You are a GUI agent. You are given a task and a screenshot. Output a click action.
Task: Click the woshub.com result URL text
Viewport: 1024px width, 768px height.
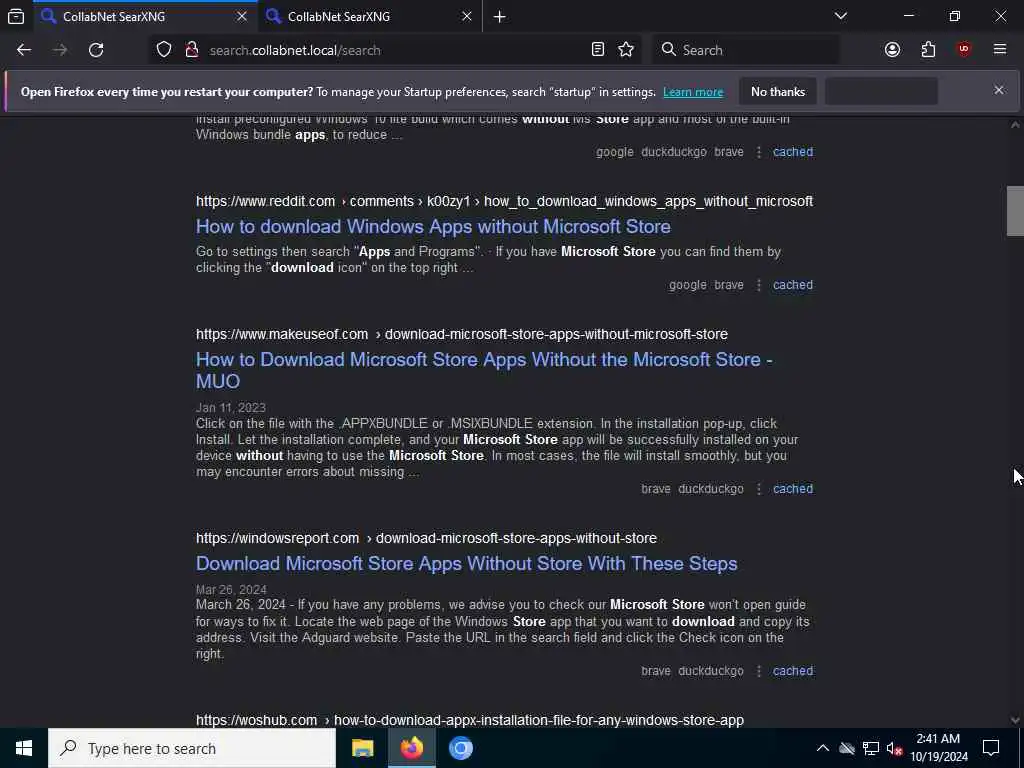(x=470, y=720)
